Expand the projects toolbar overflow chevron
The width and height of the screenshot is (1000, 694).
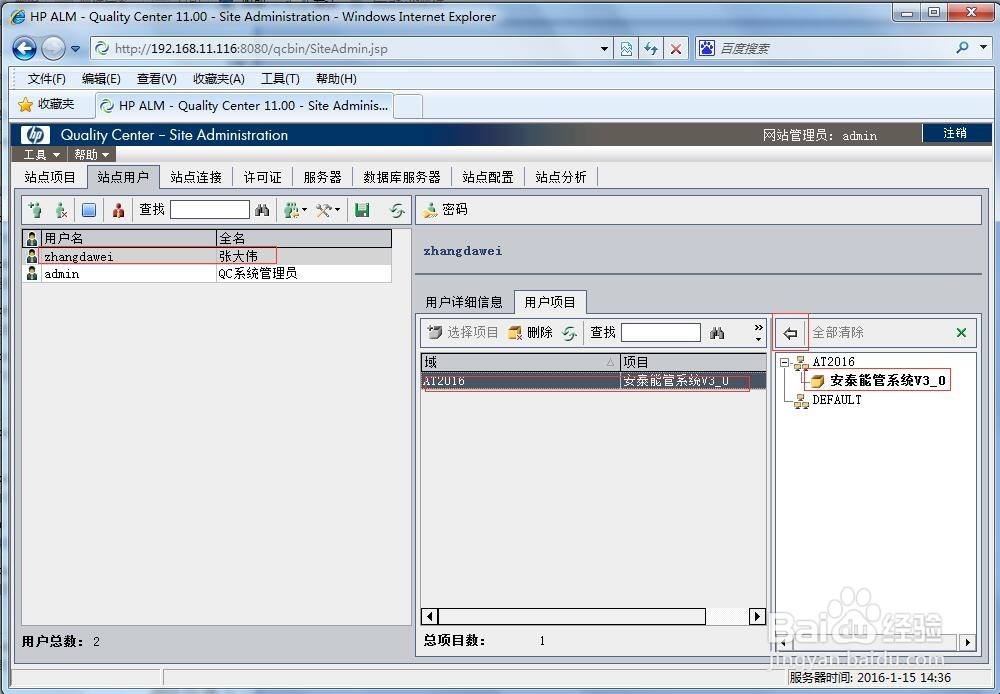pos(758,332)
